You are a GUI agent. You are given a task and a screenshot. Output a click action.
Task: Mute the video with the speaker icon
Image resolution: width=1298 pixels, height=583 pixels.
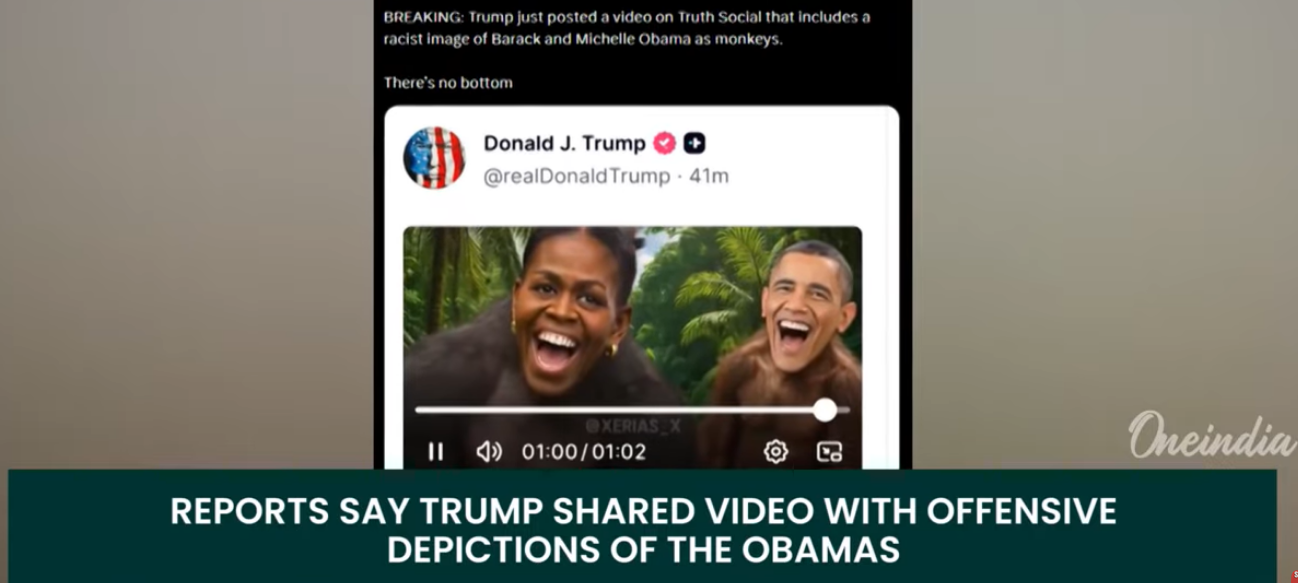tap(489, 452)
